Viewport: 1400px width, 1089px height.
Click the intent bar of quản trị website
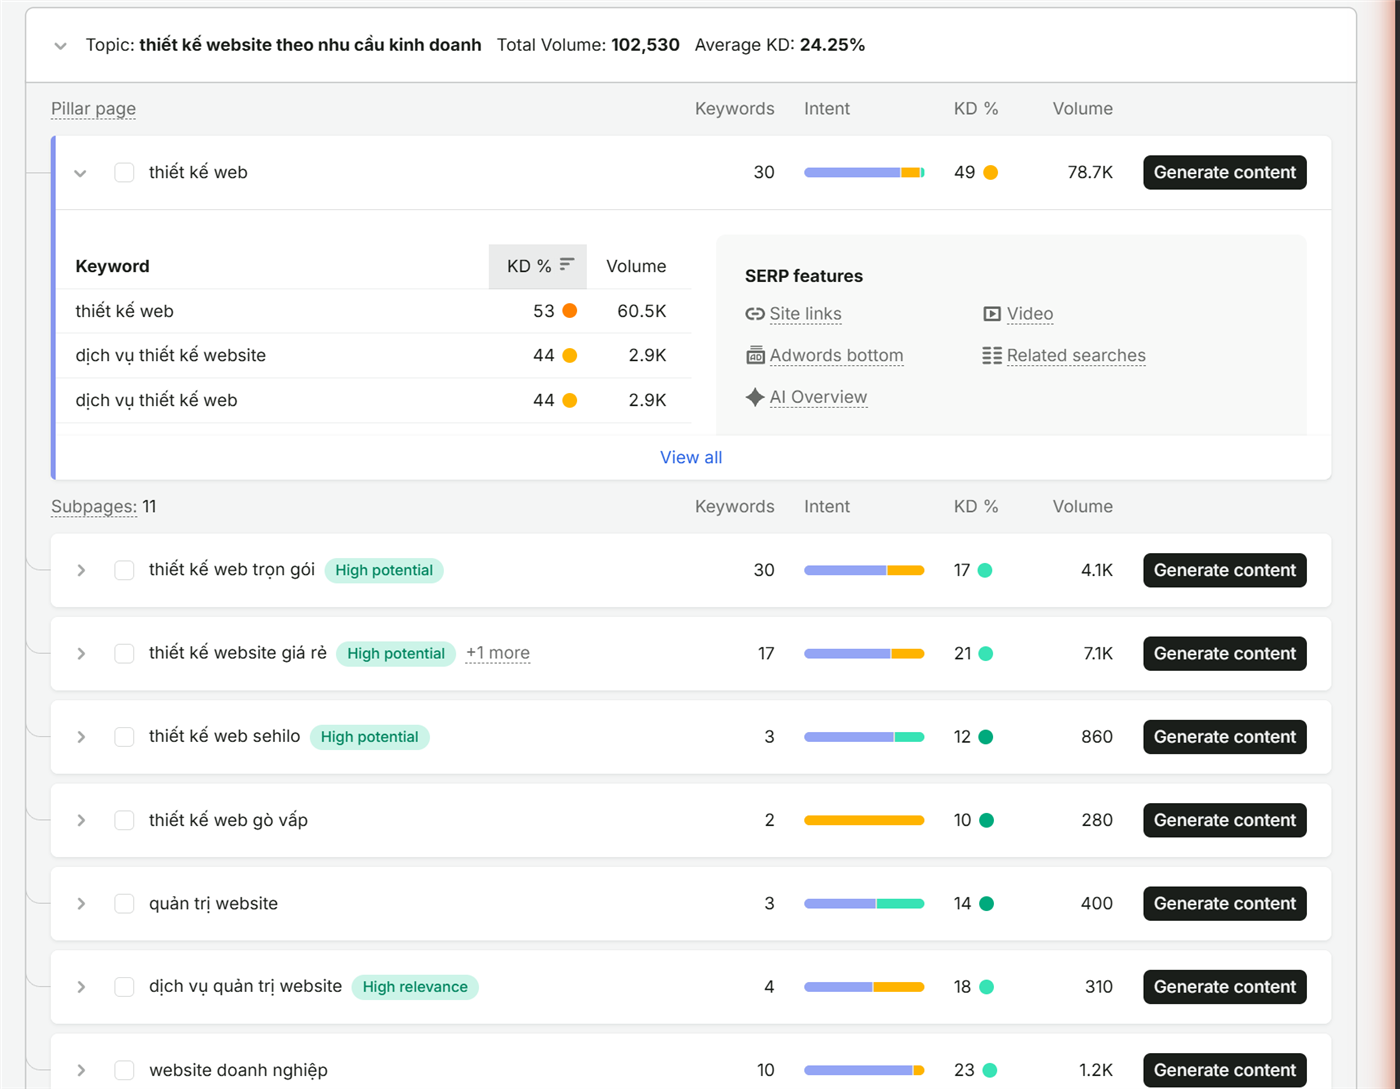click(864, 904)
